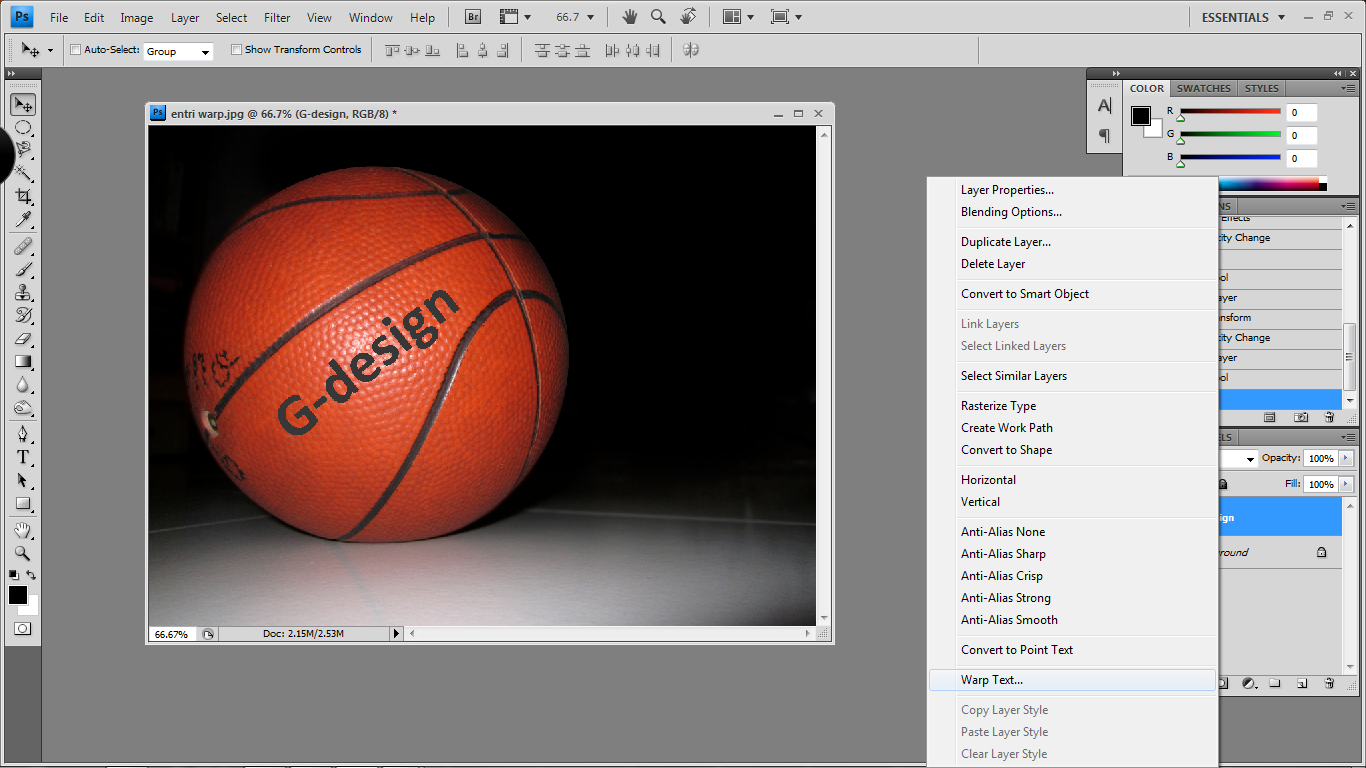The image size is (1366, 768).
Task: Tick Show Transform Controls checkbox
Action: point(237,50)
